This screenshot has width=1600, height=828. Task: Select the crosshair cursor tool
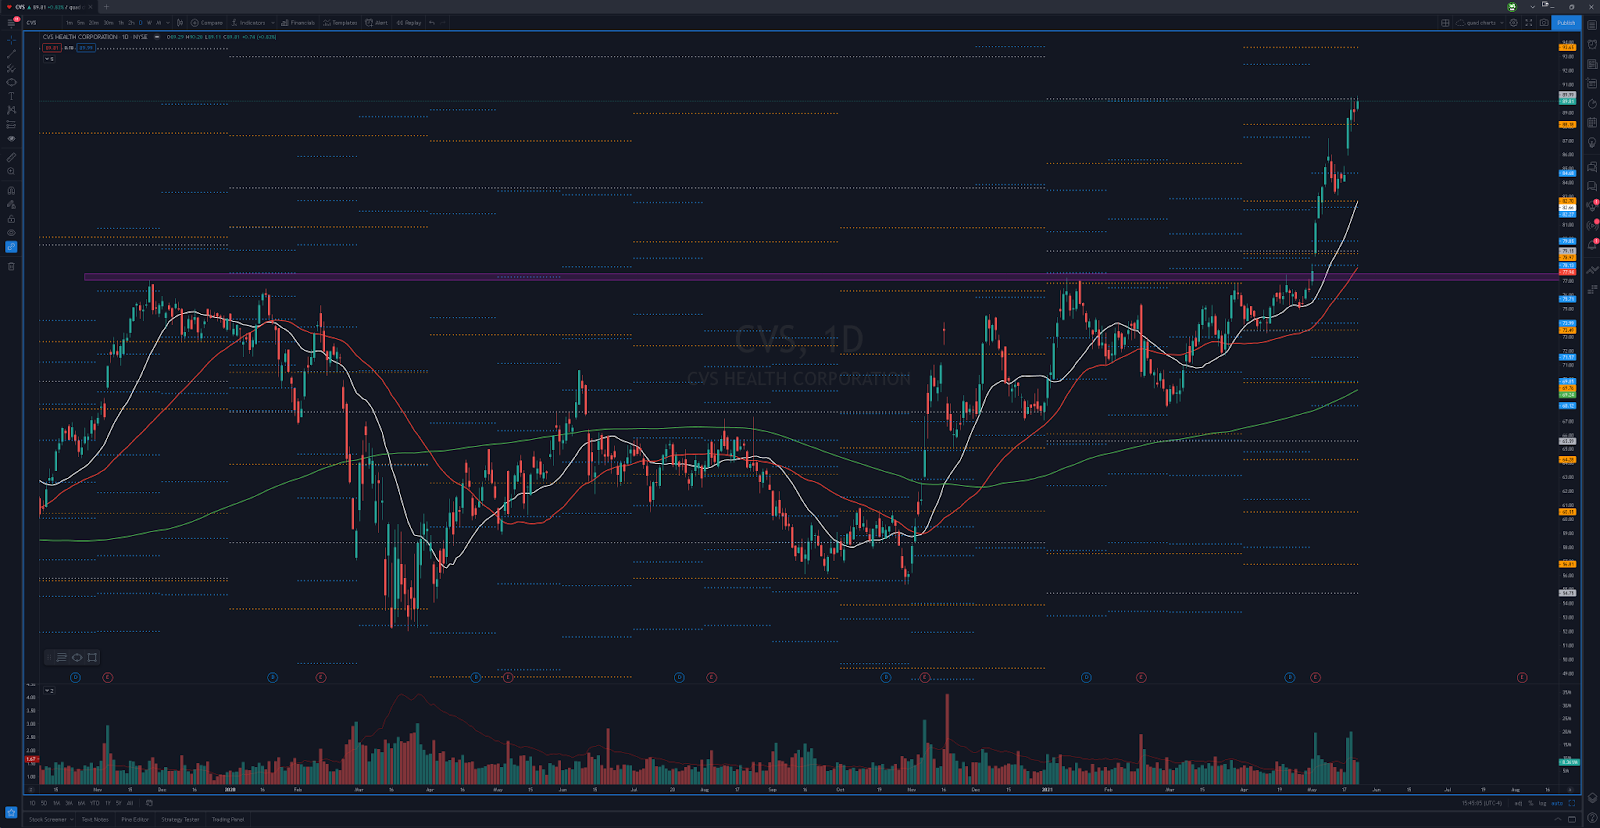(x=11, y=40)
